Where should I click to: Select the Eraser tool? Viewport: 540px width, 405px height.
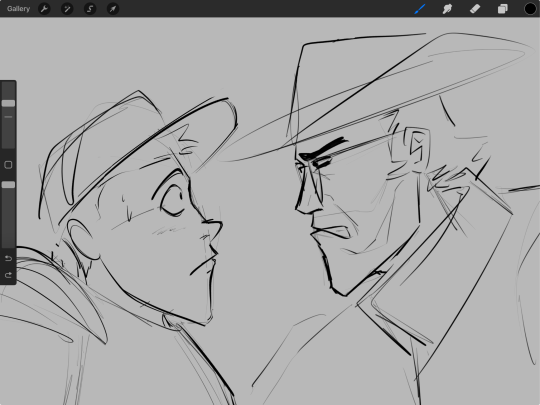475,9
